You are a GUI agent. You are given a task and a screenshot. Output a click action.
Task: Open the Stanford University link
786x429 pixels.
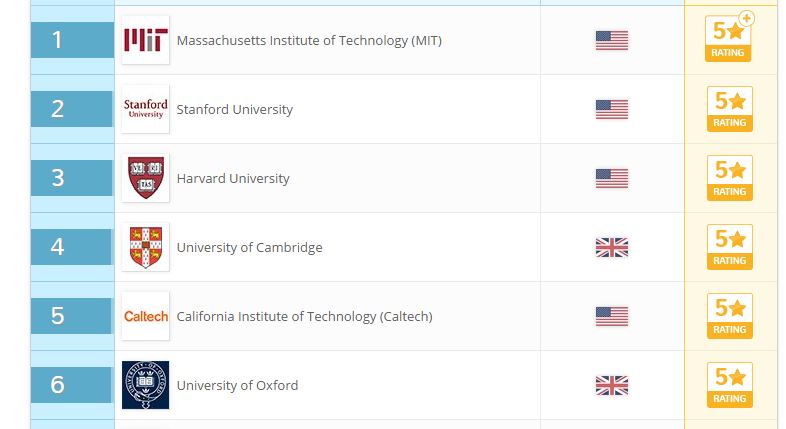tap(234, 110)
